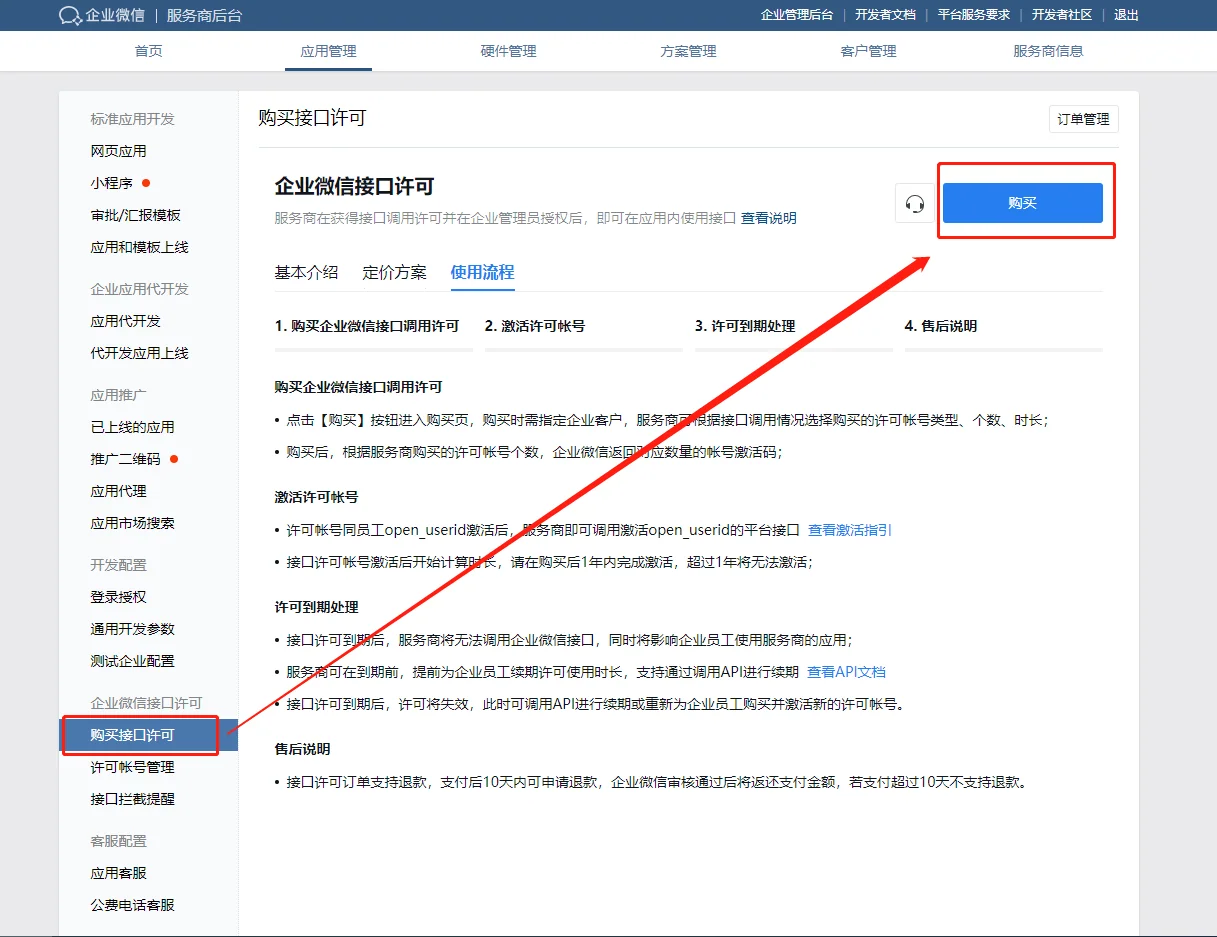Open 服务商信息 navigation tab
The width and height of the screenshot is (1217, 937).
coord(1048,51)
